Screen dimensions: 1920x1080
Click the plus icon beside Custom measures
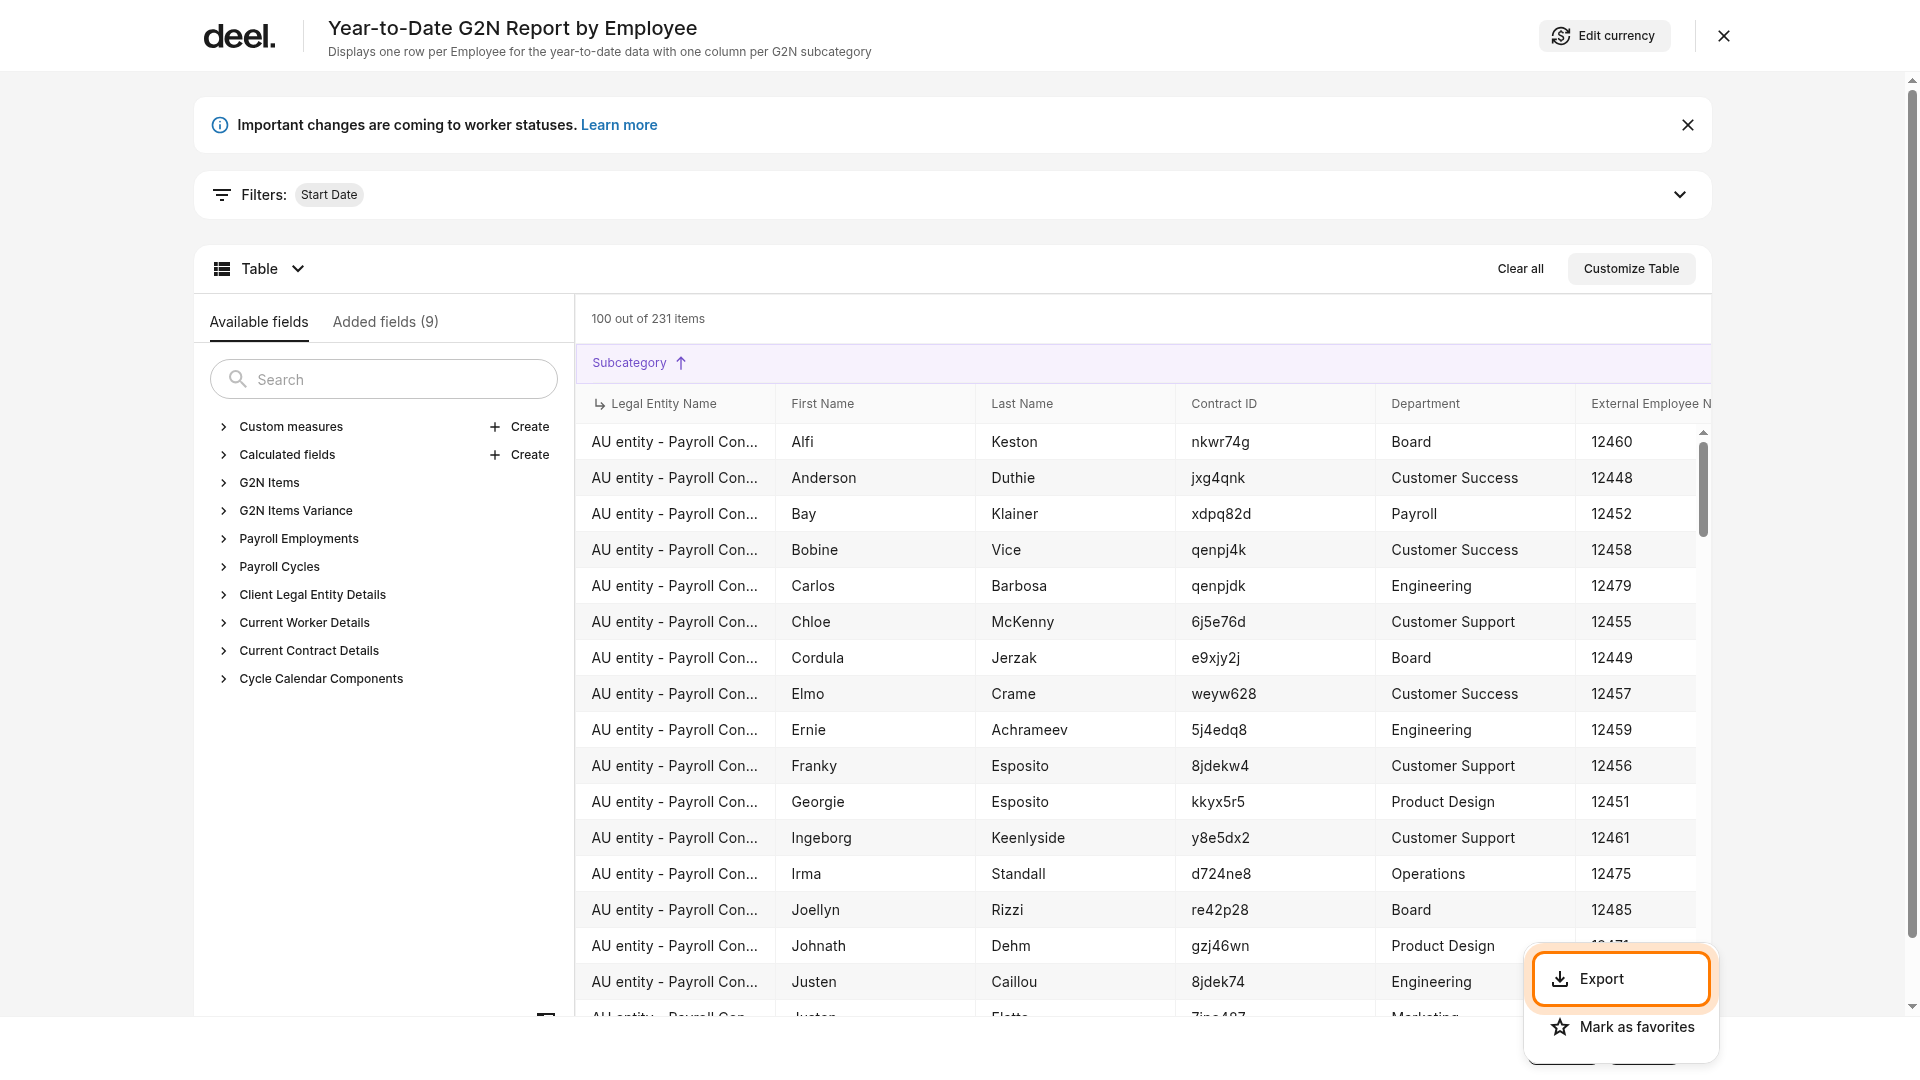click(495, 427)
